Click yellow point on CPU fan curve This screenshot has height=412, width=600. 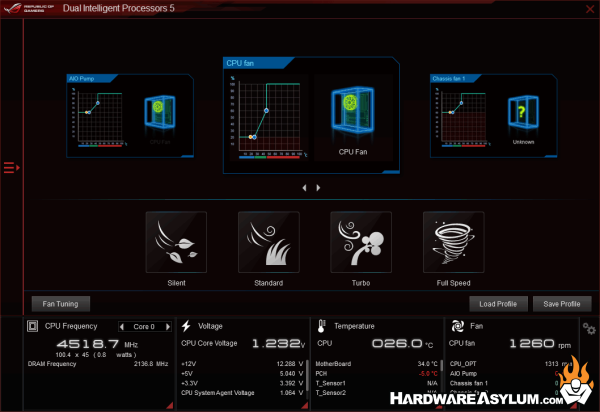pos(251,137)
